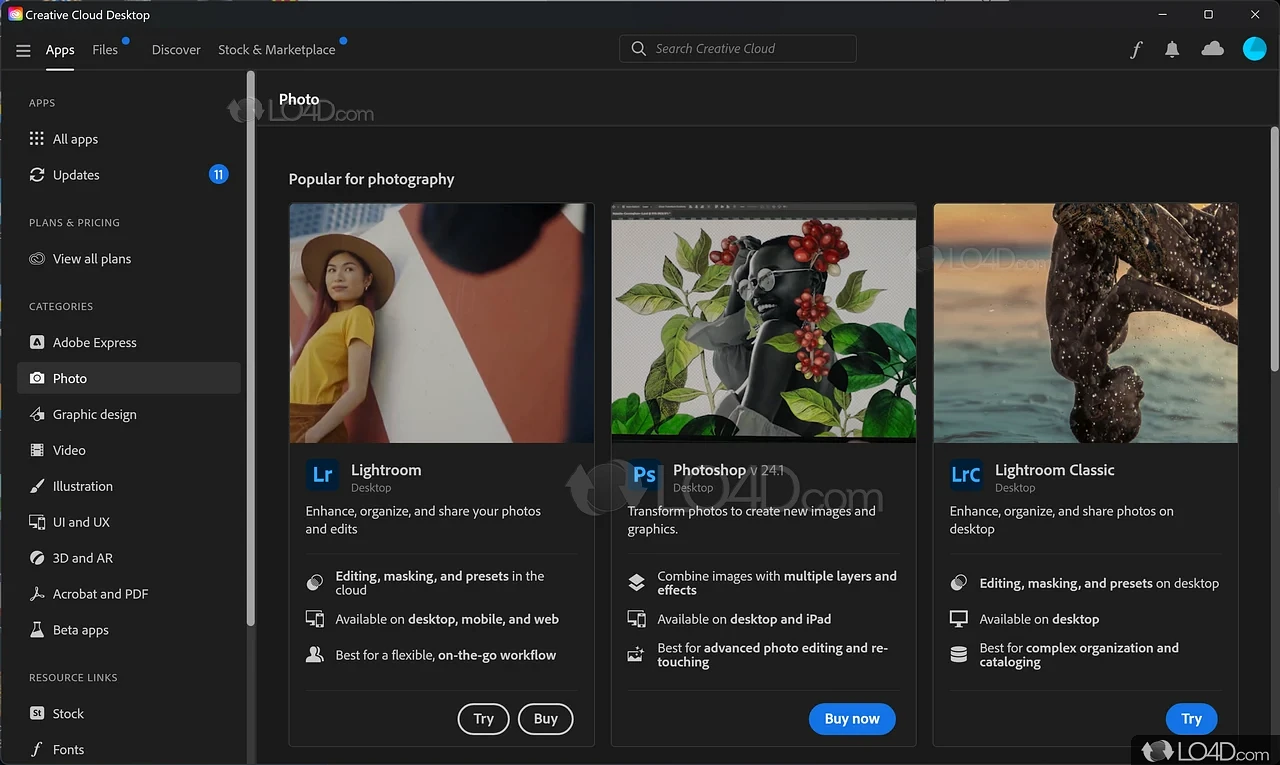Click the Lightroom preview image
Viewport: 1280px width, 765px height.
point(442,323)
